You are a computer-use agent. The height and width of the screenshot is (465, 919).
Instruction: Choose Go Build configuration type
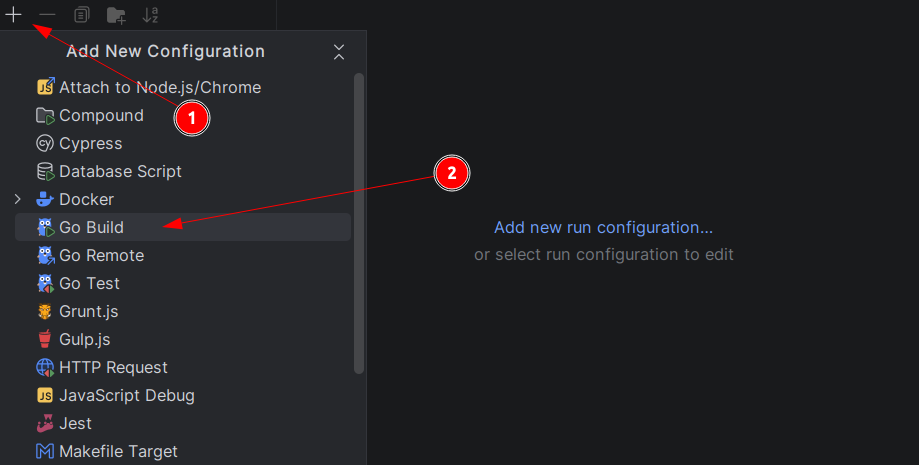183,227
